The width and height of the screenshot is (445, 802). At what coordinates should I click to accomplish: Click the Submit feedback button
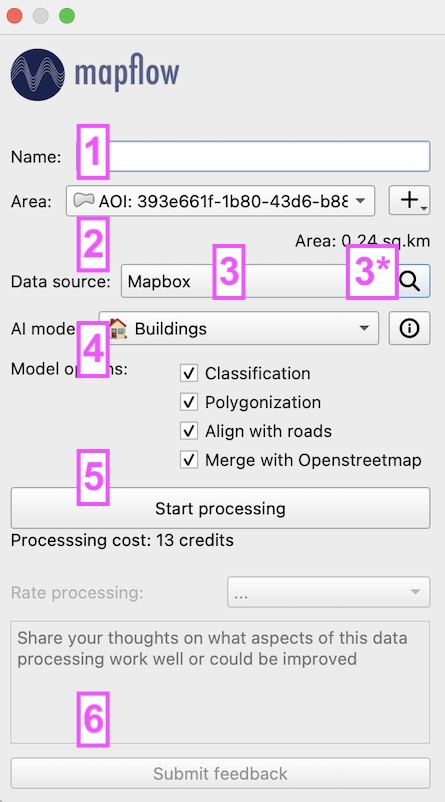coord(220,773)
